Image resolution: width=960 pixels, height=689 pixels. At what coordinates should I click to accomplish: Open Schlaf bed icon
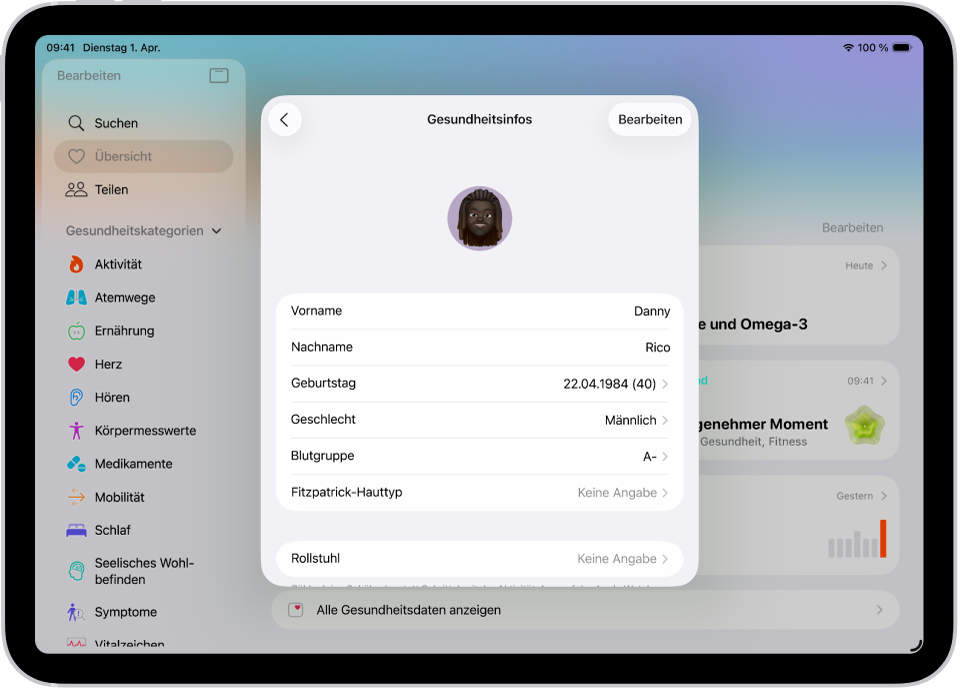pos(76,530)
